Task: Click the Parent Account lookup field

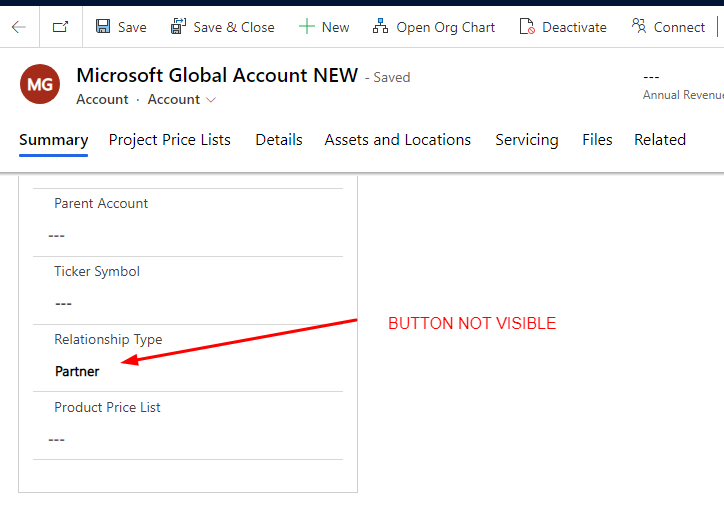Action: [x=188, y=236]
